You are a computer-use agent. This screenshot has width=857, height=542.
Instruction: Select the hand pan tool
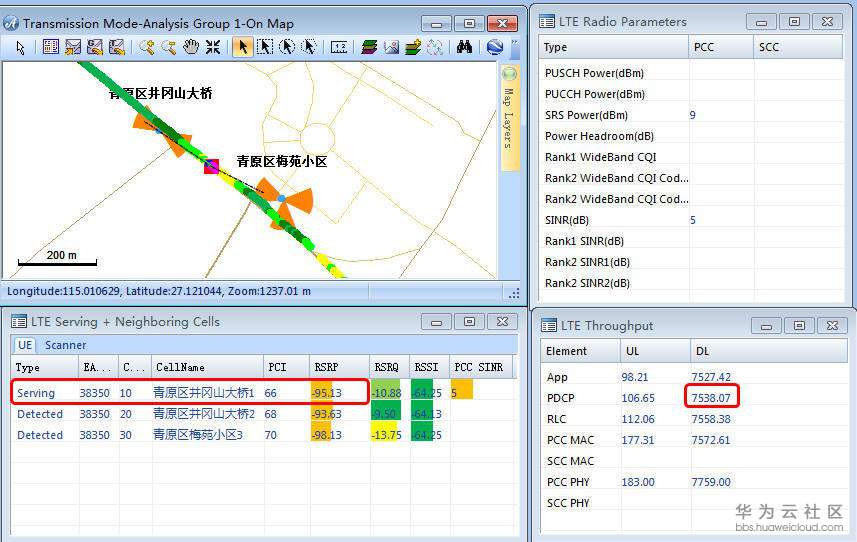191,48
